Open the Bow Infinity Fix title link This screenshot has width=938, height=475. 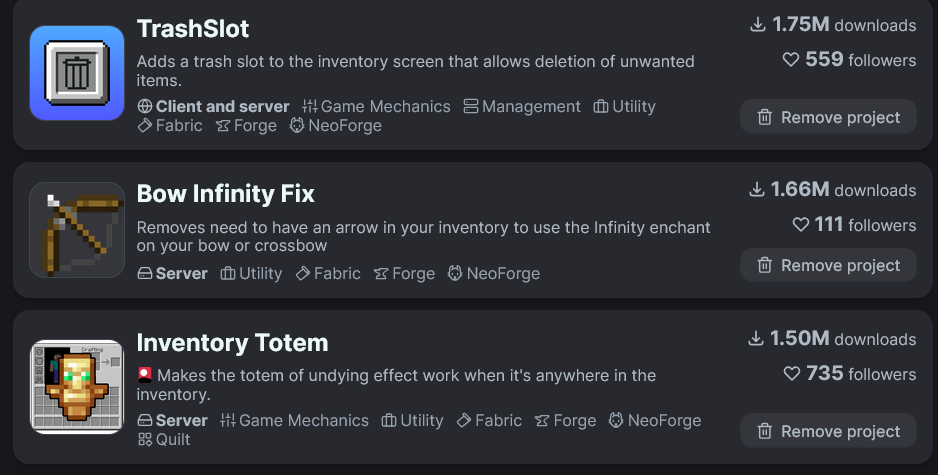tap(225, 193)
